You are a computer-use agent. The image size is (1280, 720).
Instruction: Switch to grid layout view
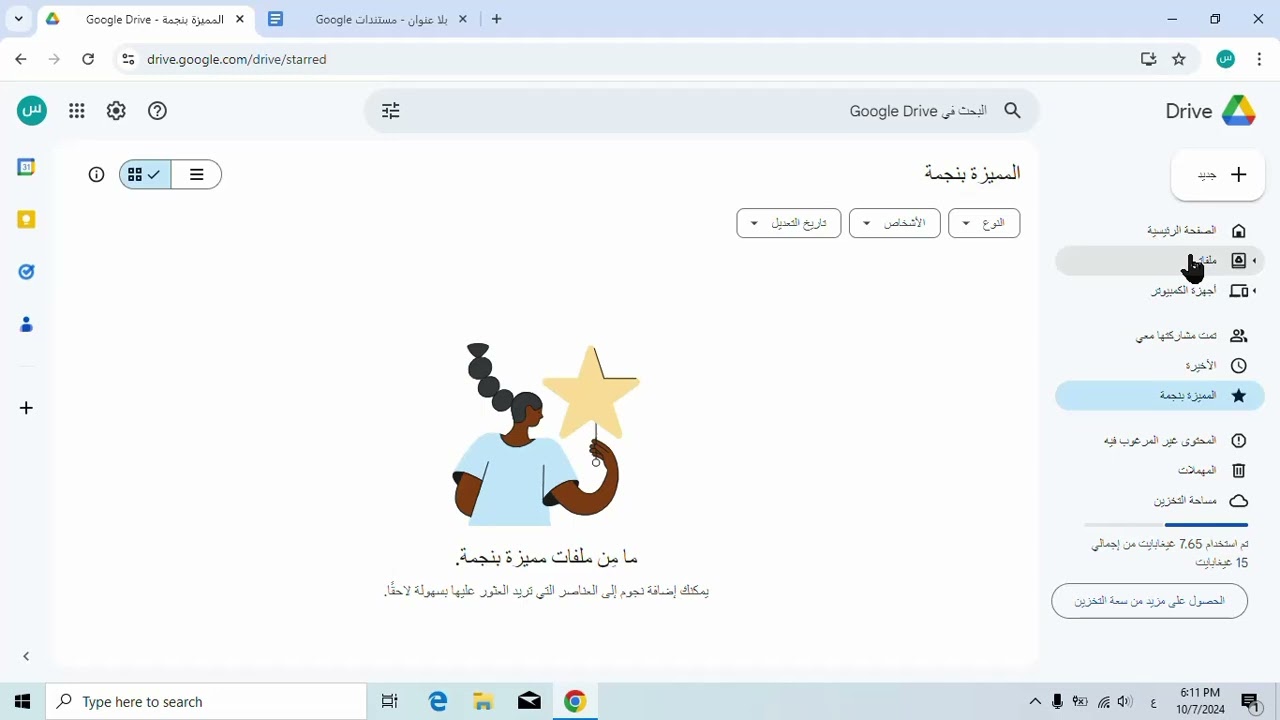coord(145,174)
